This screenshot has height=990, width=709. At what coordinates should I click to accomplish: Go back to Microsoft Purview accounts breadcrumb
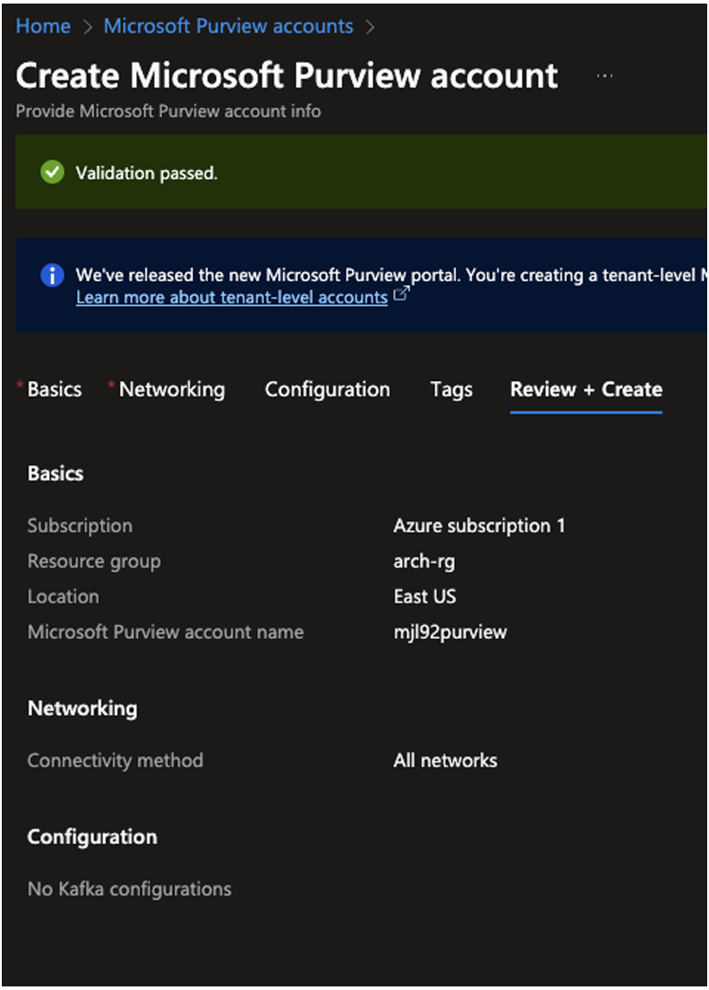228,27
